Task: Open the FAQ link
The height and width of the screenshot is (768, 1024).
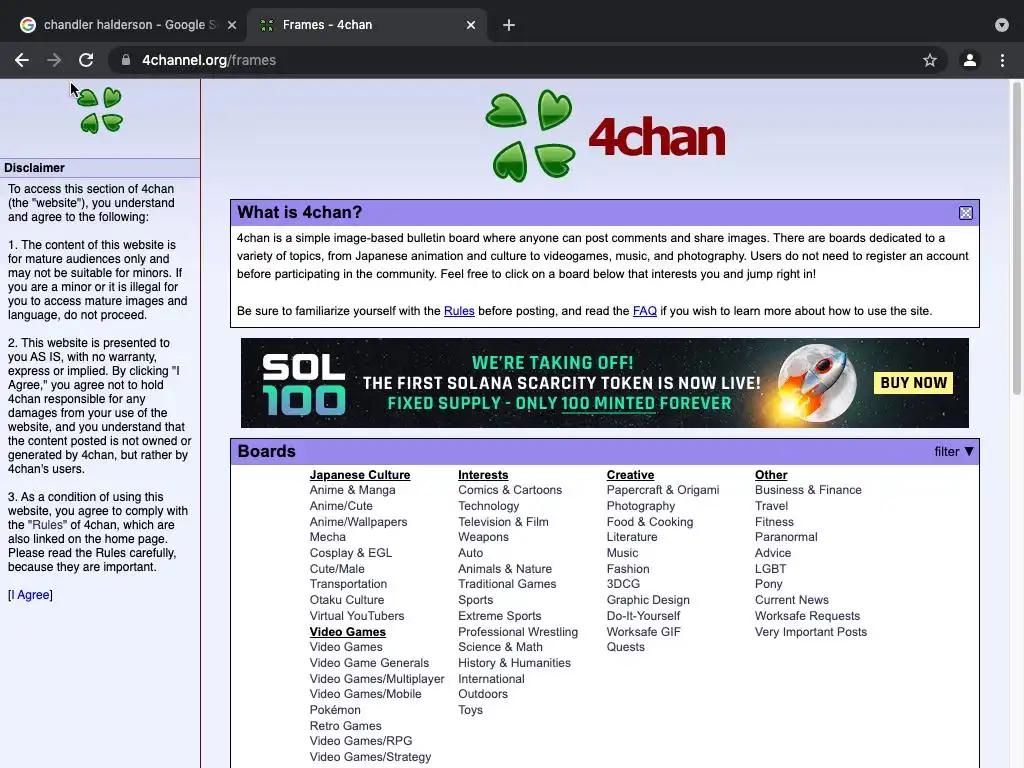Action: [645, 311]
